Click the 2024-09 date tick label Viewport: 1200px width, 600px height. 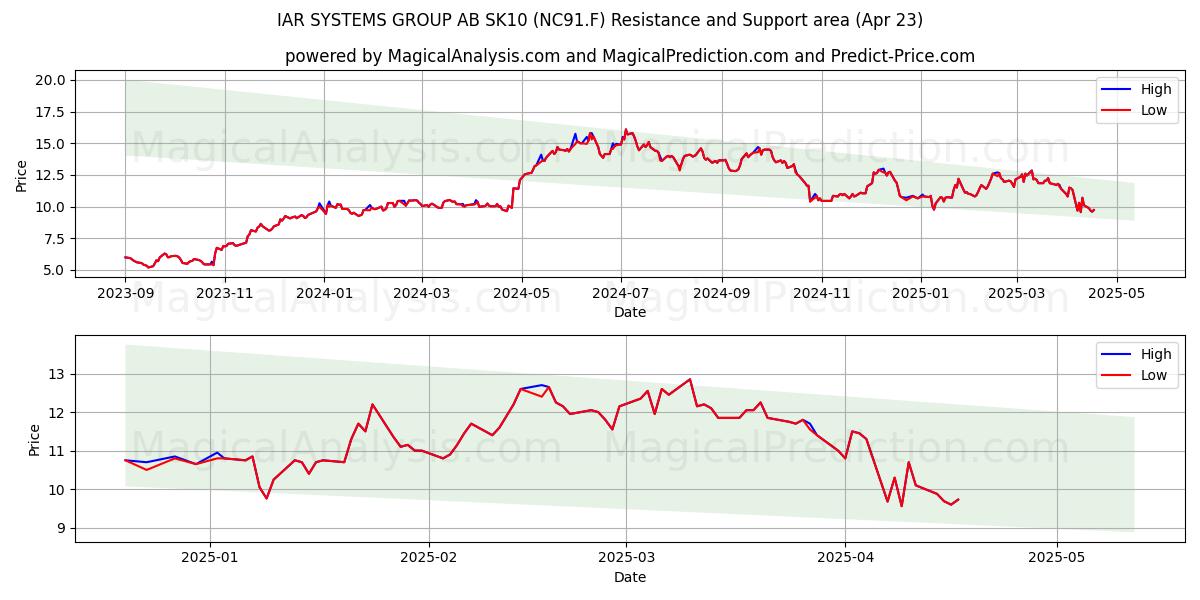tap(722, 294)
